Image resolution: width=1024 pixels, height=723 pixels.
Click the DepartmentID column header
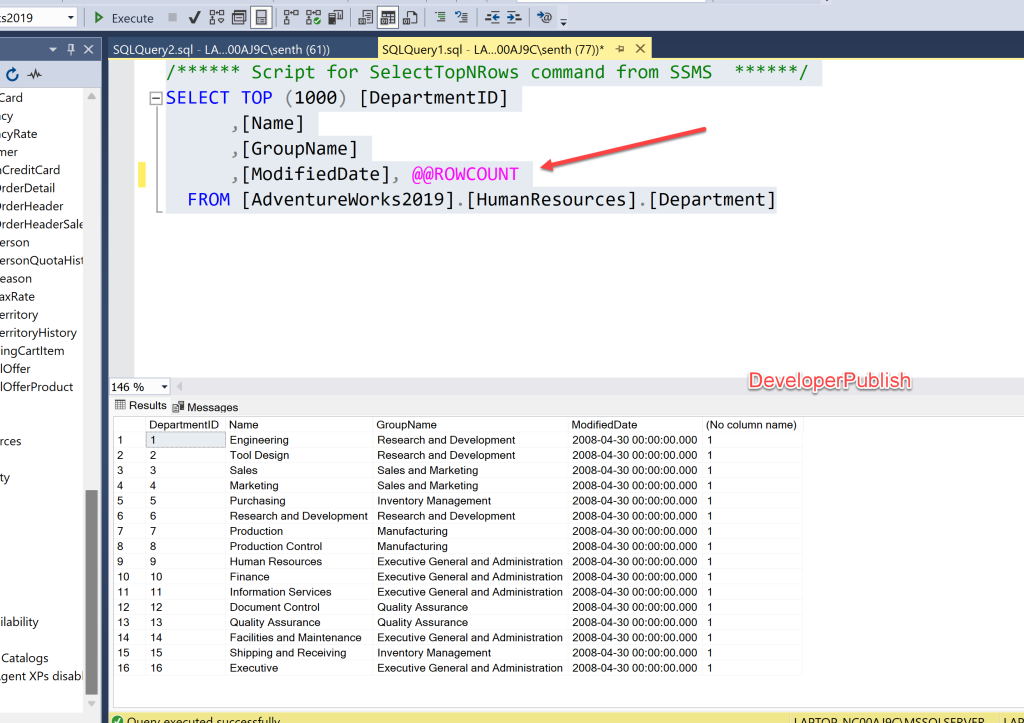[184, 425]
